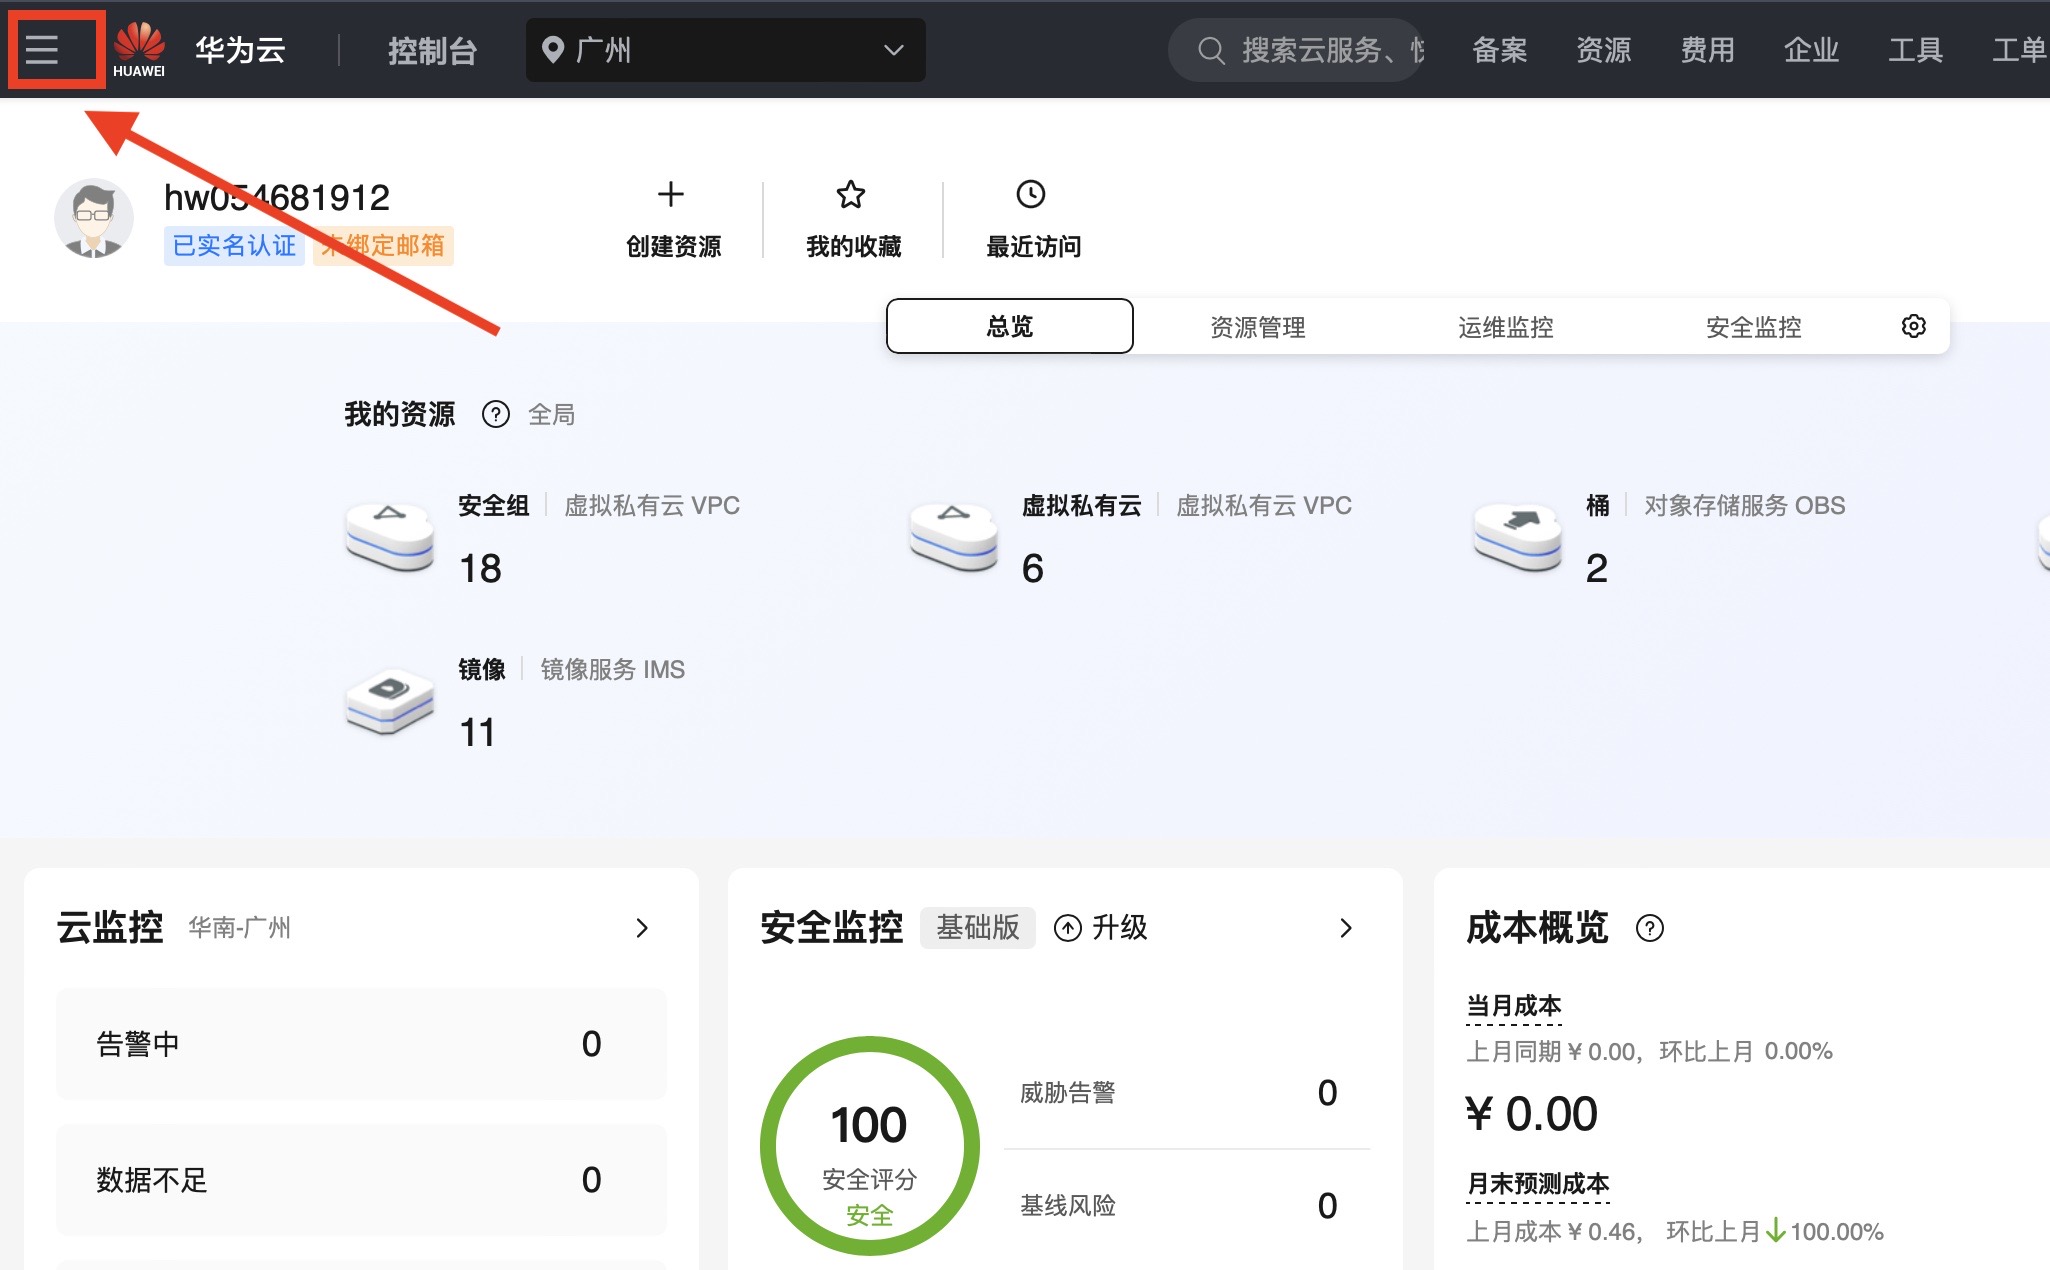Open 费用 menu in top bar
Viewport: 2050px width, 1270px height.
pyautogui.click(x=1707, y=50)
